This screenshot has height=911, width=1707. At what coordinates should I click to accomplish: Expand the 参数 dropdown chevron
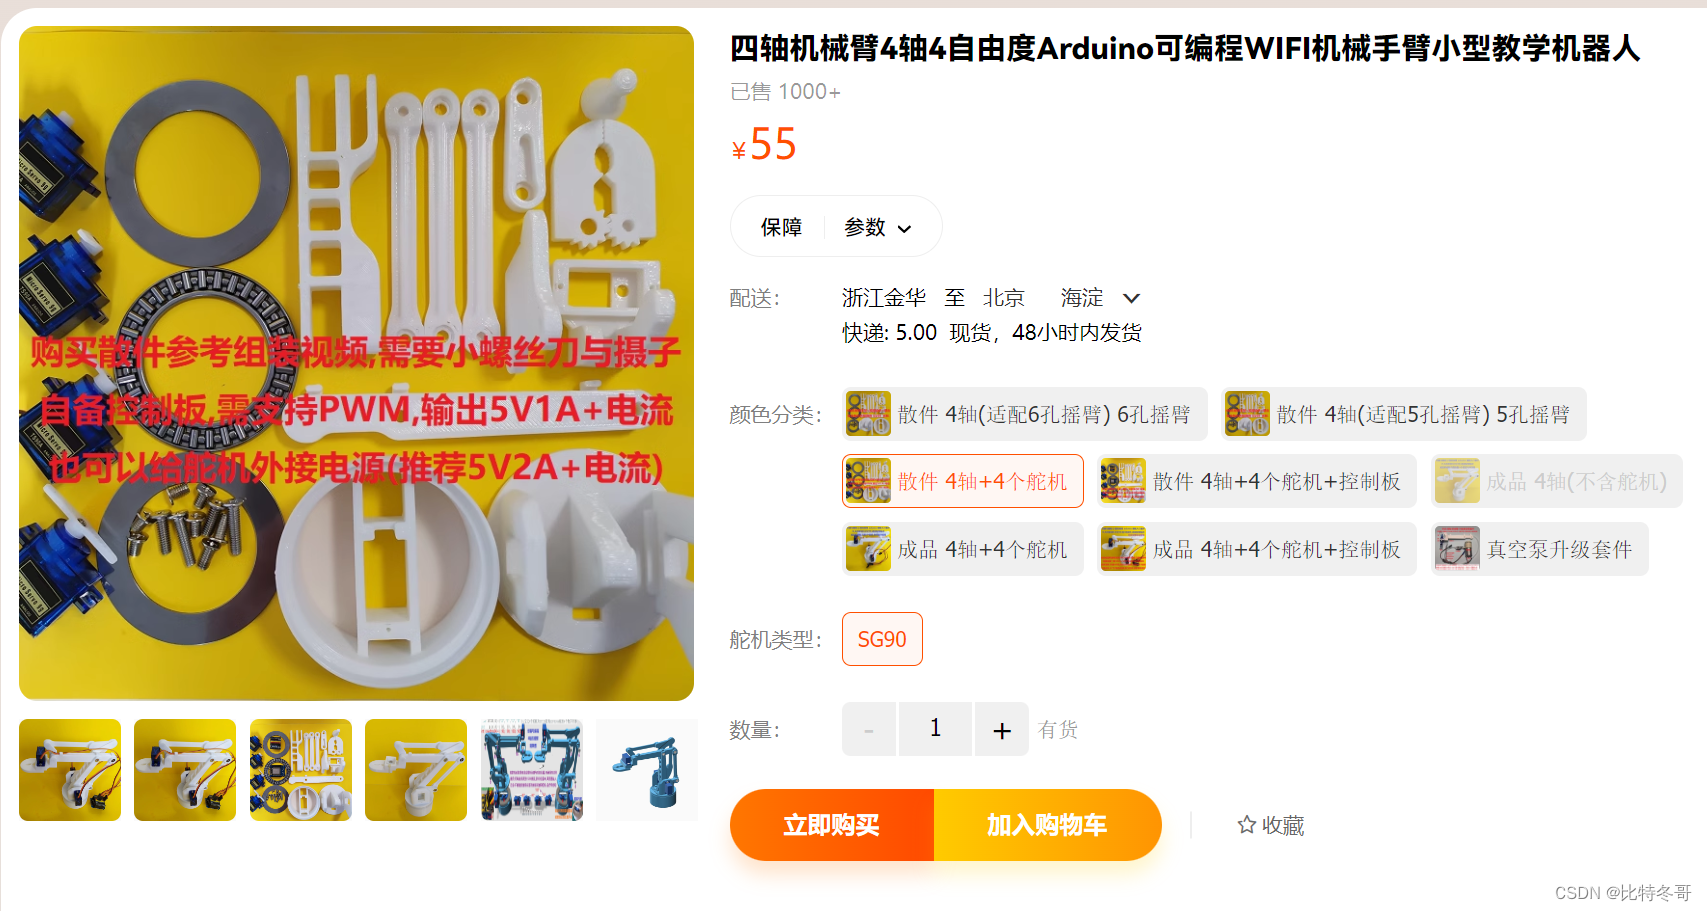905,229
